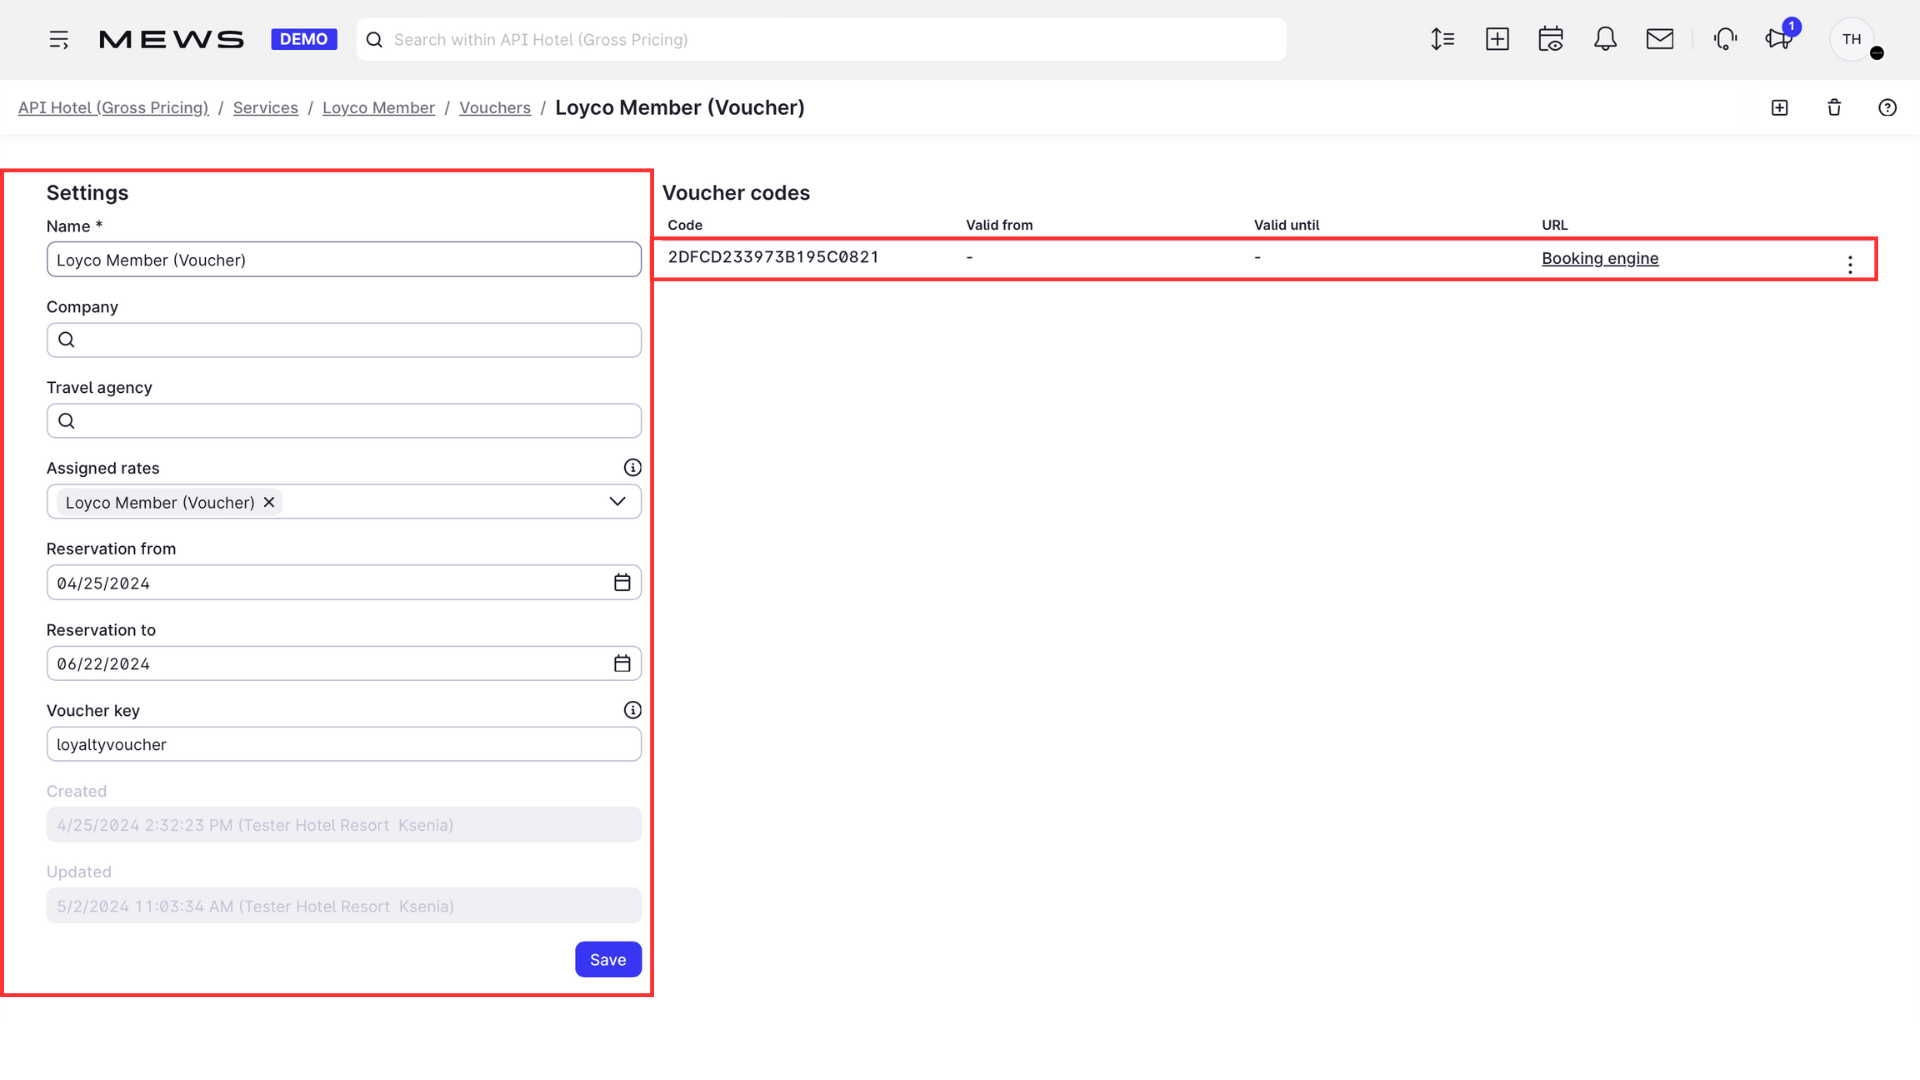Click the Voucher codes heading
1920x1080 pixels.
(736, 193)
